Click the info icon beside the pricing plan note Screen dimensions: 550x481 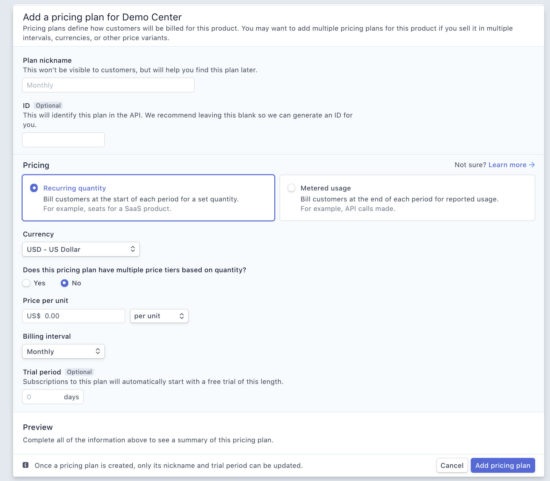pyautogui.click(x=26, y=465)
